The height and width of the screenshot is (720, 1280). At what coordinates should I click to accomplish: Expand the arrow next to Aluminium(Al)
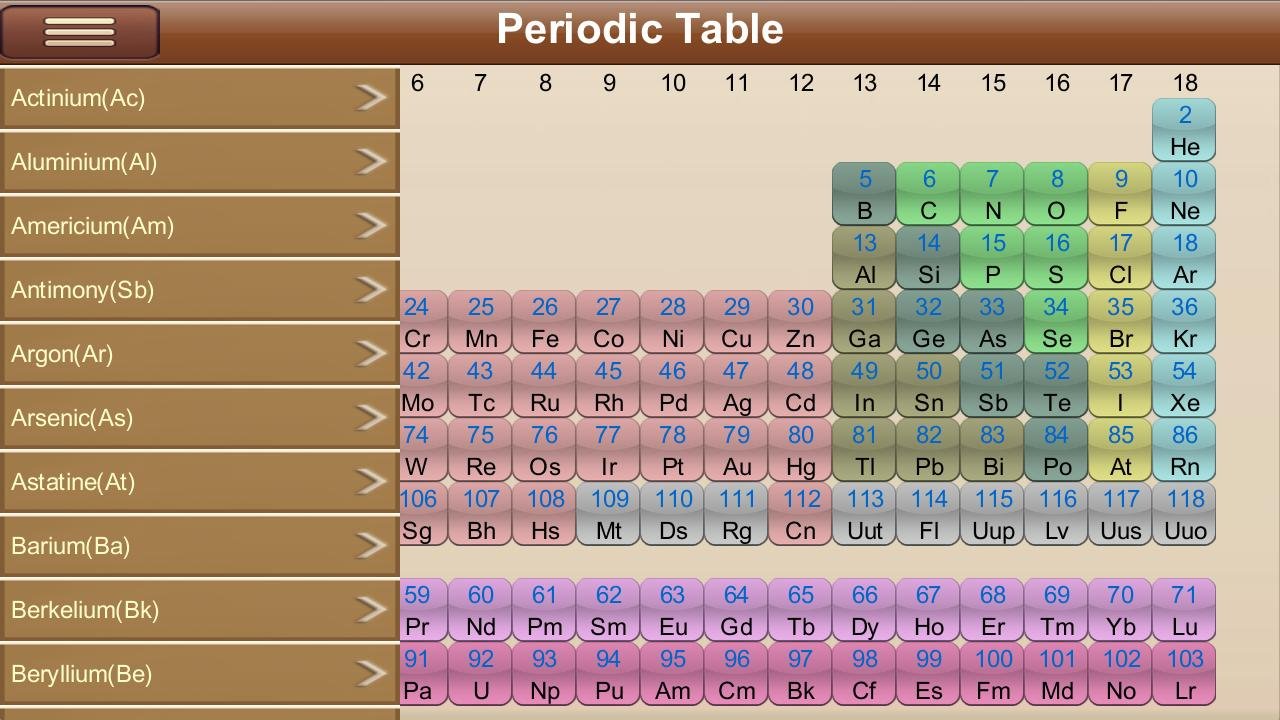pos(371,161)
